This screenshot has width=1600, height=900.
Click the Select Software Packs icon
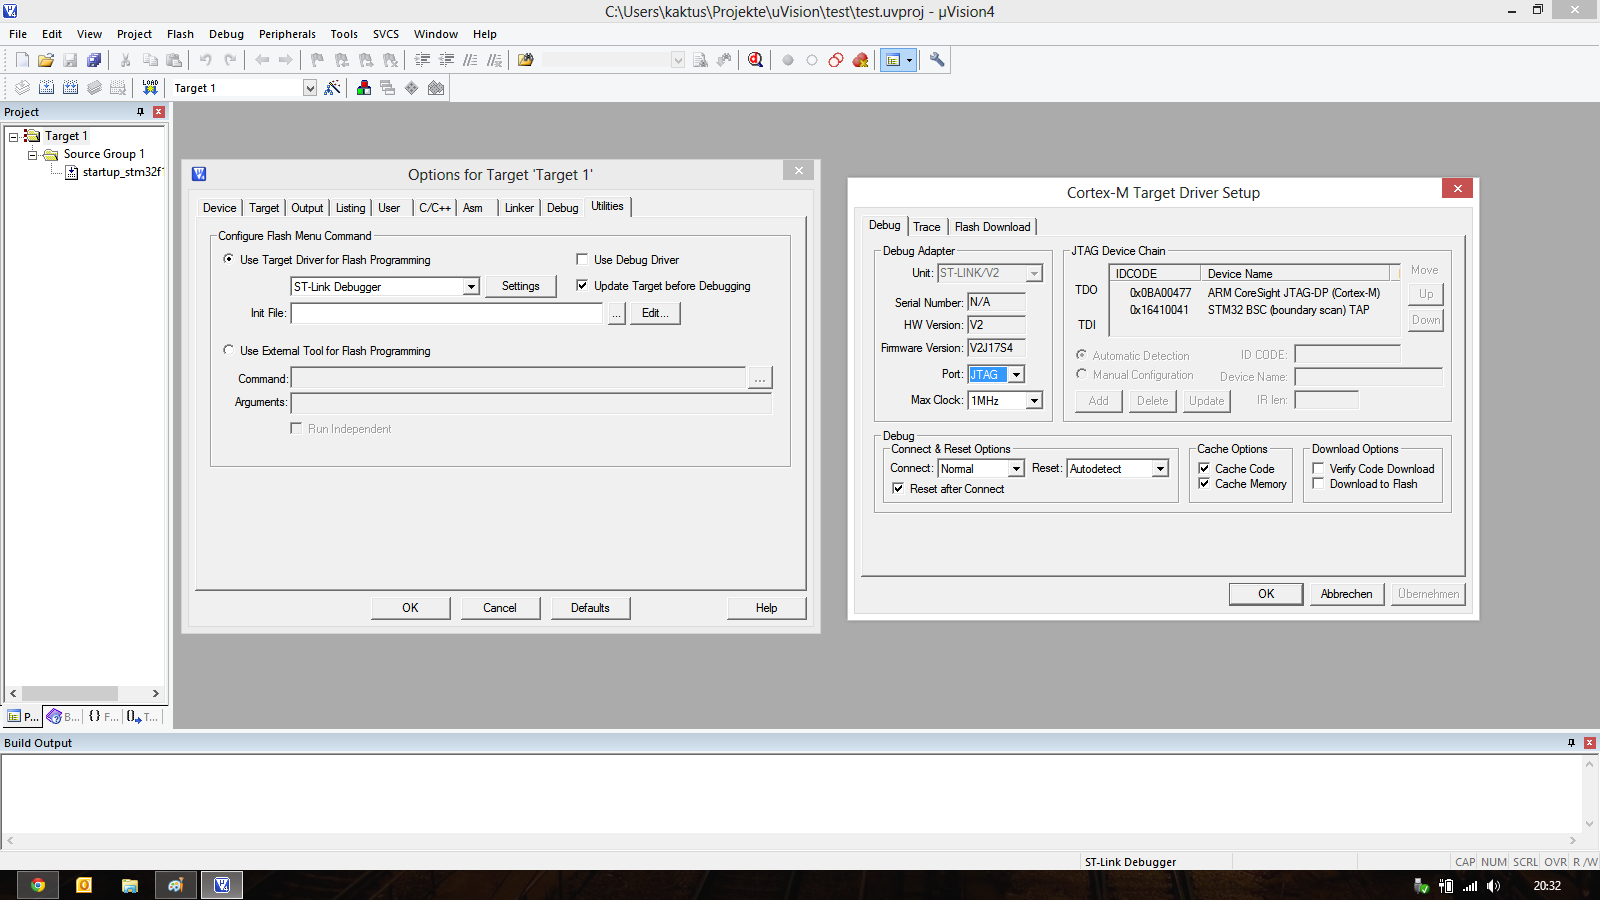(x=436, y=88)
